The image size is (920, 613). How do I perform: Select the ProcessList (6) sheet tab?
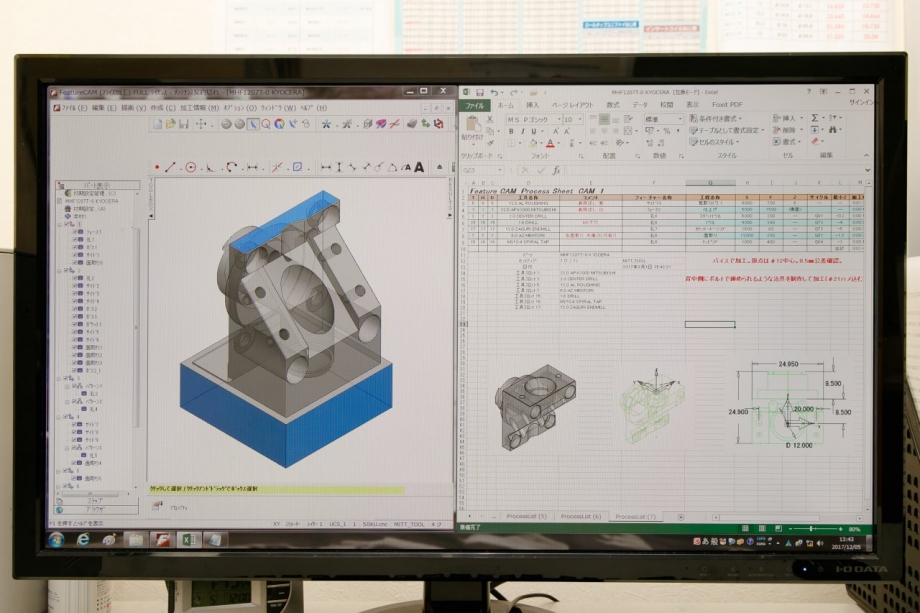580,516
